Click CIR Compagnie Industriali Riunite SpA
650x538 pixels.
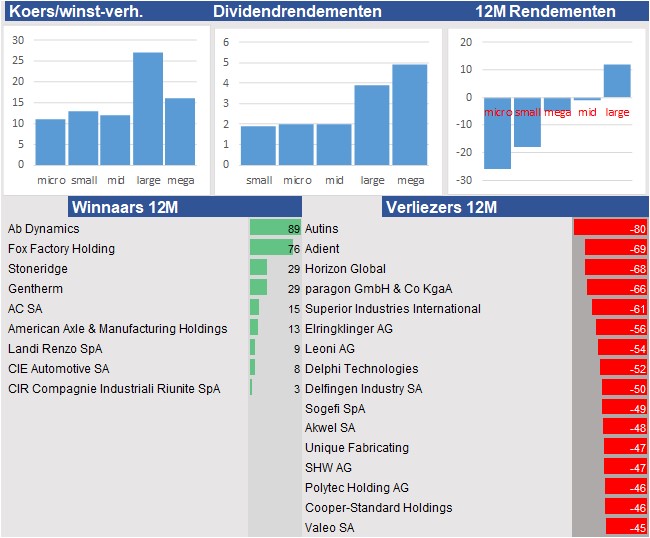click(x=114, y=389)
